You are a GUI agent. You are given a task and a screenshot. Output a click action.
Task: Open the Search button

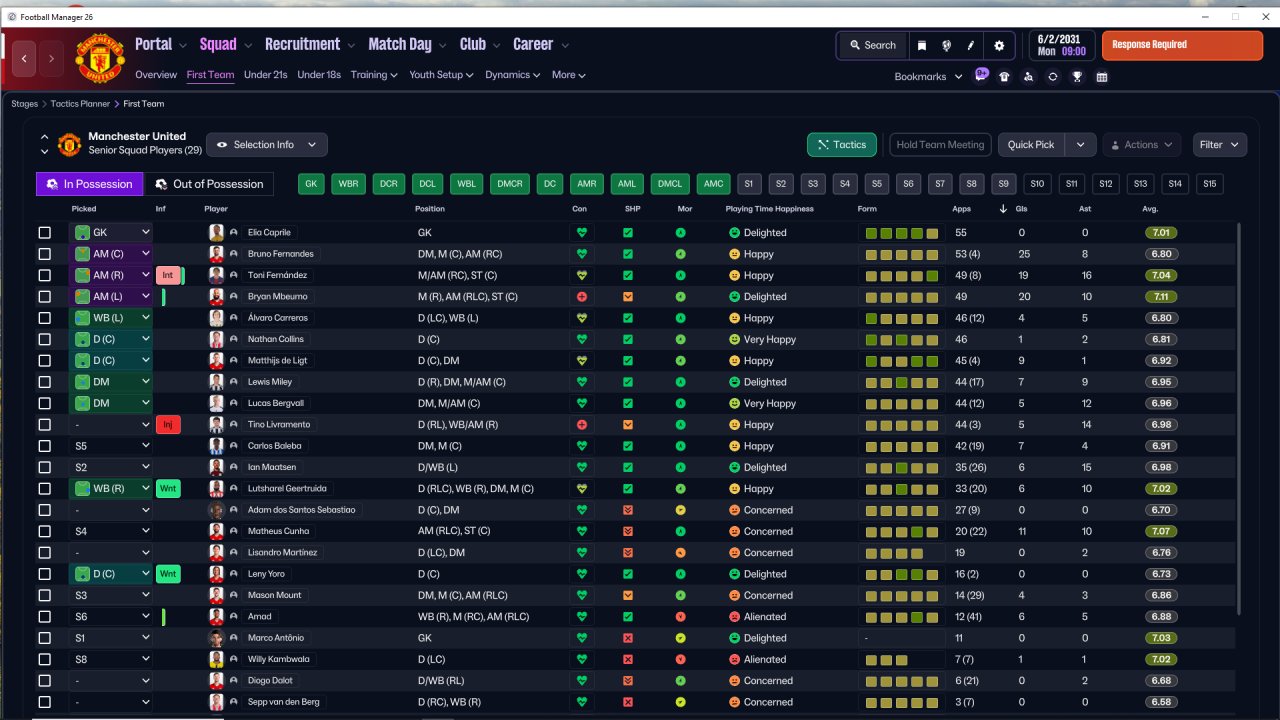coord(873,45)
